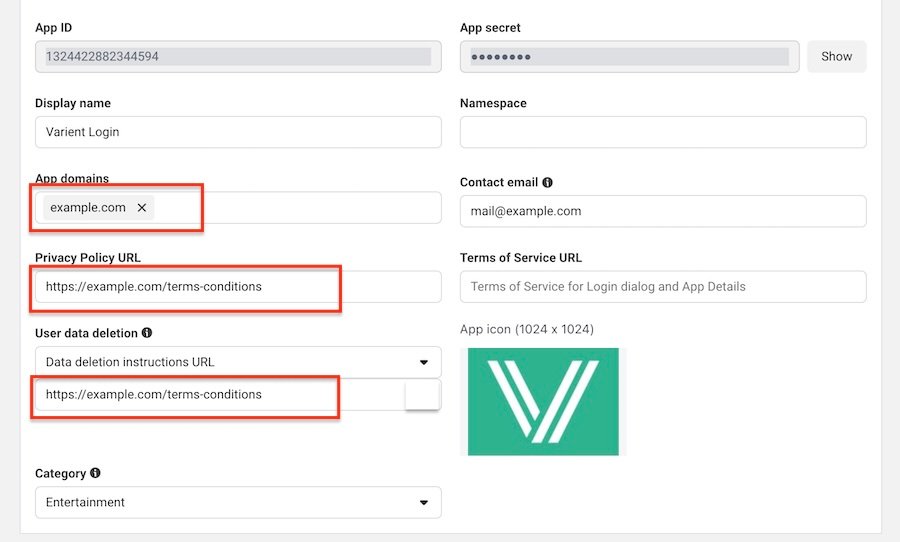Screen dimensions: 900x542
Task: Click the masked App secret field
Action: click(629, 57)
